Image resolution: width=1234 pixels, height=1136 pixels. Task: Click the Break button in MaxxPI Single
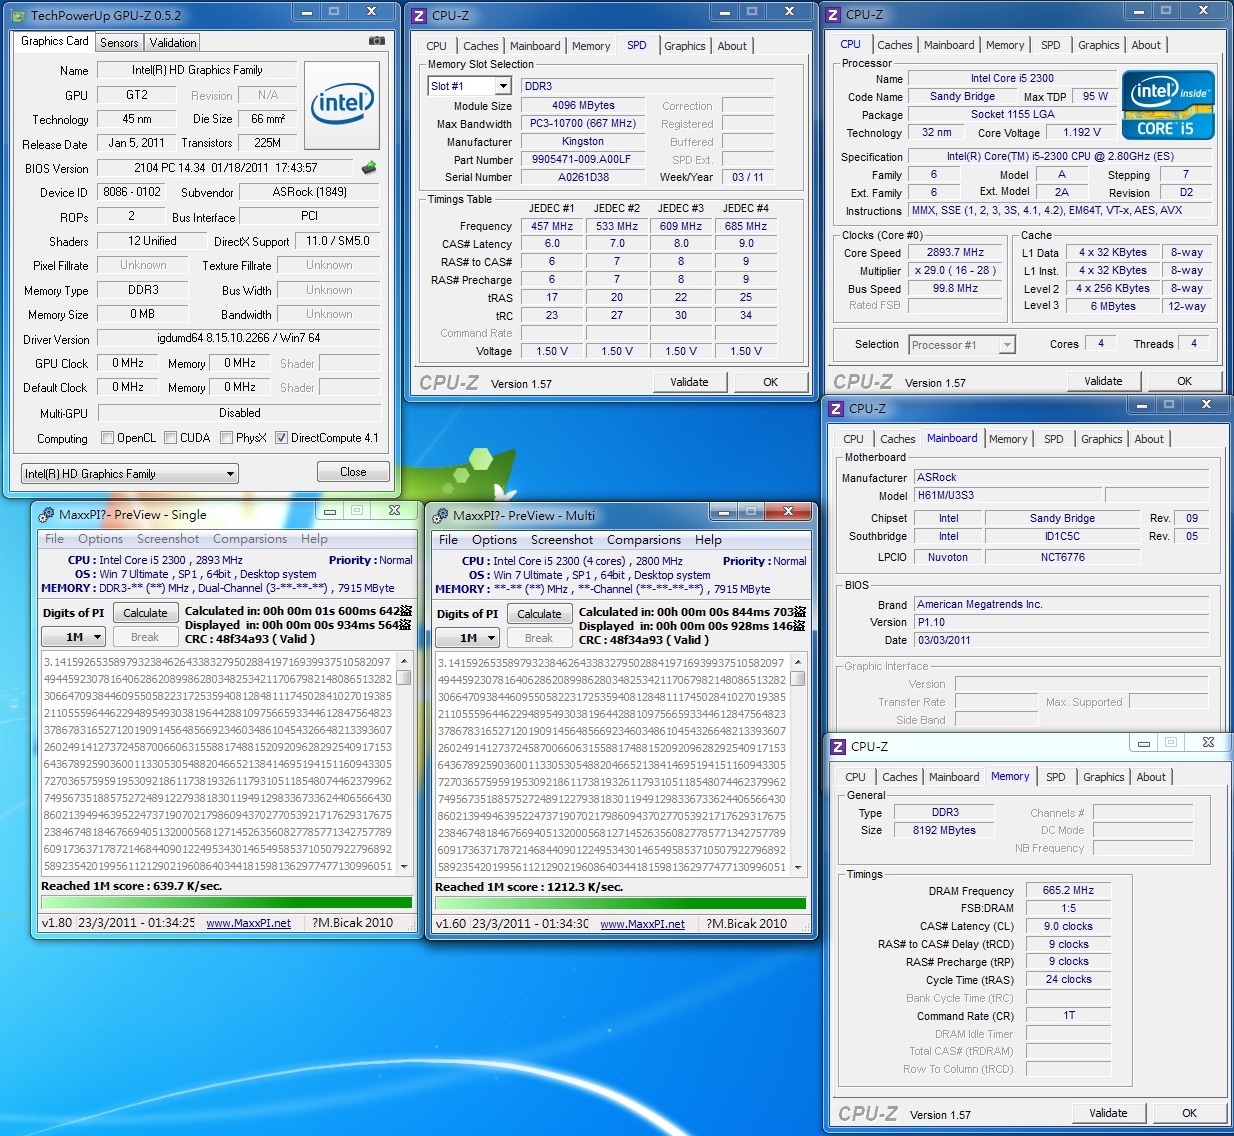click(145, 637)
